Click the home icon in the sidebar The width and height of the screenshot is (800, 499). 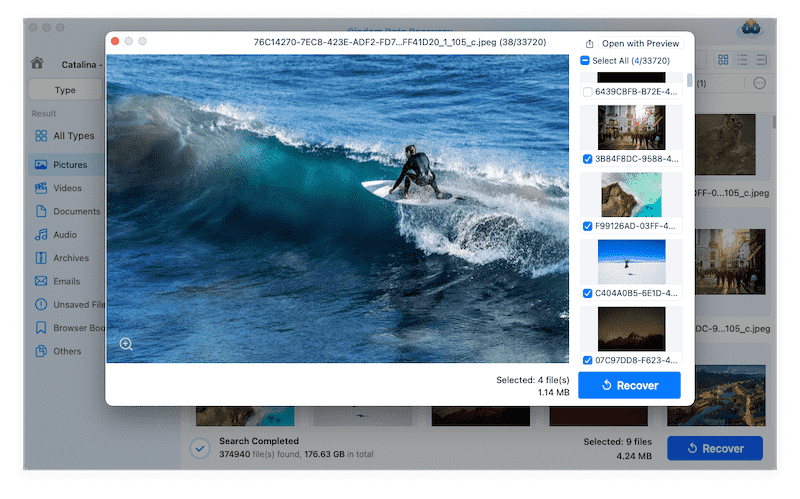click(x=37, y=63)
